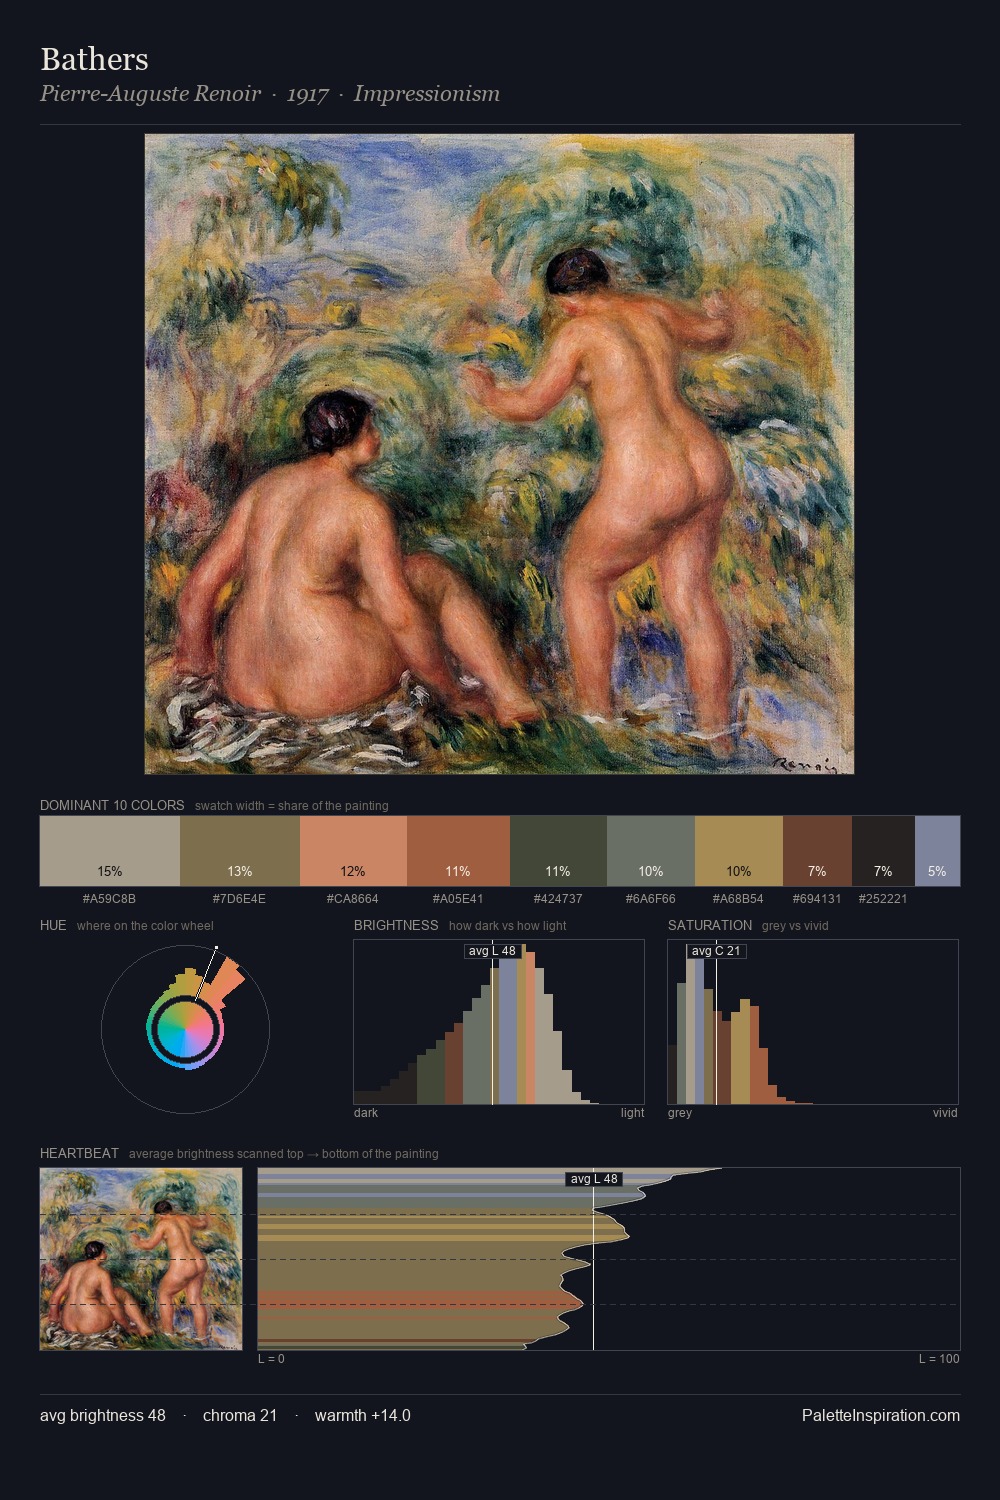Open the PaletteInspiration.com link
This screenshot has height=1500, width=1000.
coord(881,1416)
